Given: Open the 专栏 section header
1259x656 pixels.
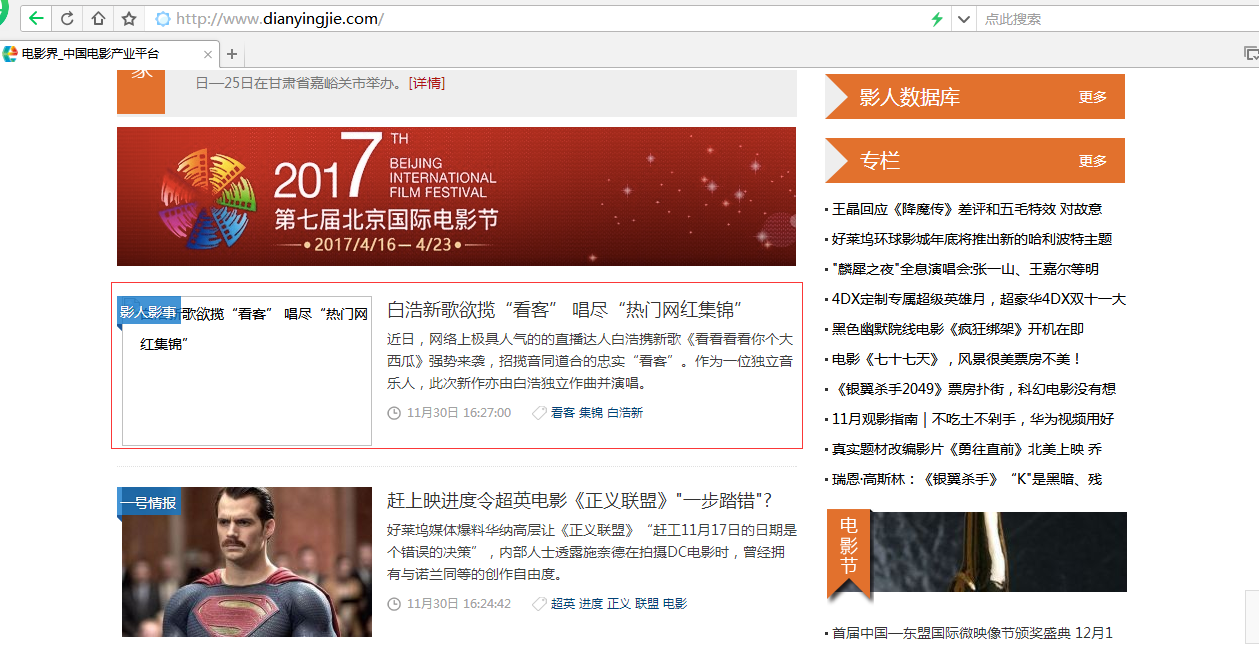Looking at the screenshot, I should click(879, 160).
